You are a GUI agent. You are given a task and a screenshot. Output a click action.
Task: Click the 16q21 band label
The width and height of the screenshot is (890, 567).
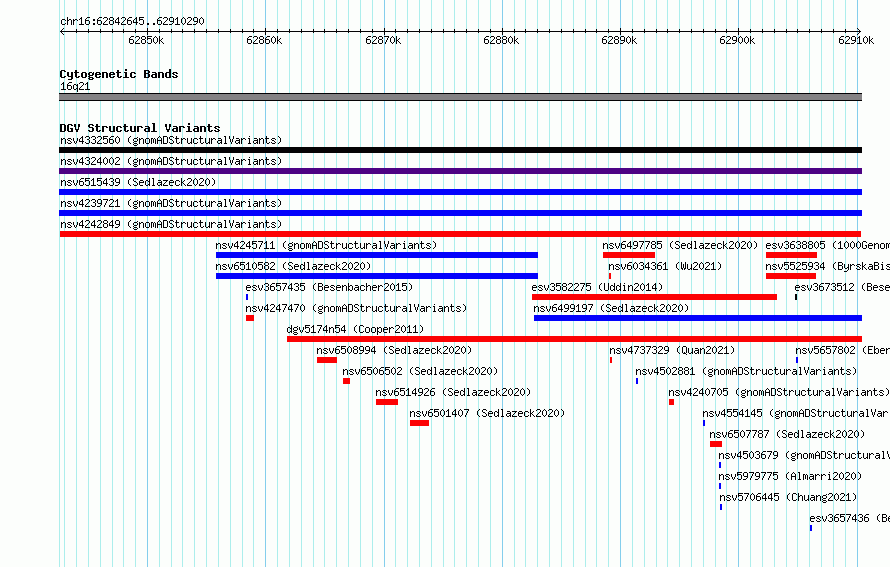point(75,86)
